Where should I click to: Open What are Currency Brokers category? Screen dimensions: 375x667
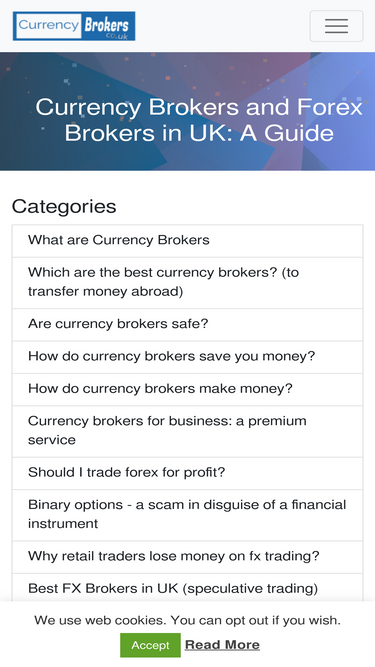tap(188, 241)
